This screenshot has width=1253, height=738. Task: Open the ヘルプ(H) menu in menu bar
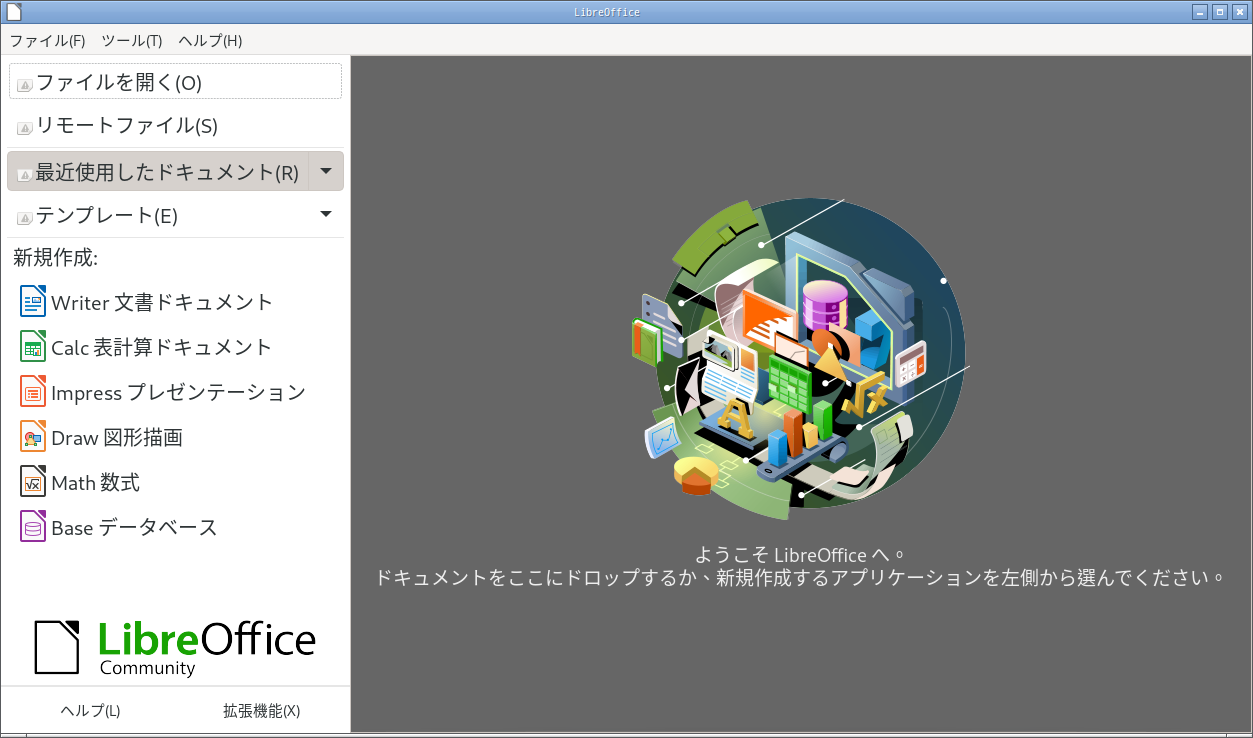pyautogui.click(x=210, y=41)
